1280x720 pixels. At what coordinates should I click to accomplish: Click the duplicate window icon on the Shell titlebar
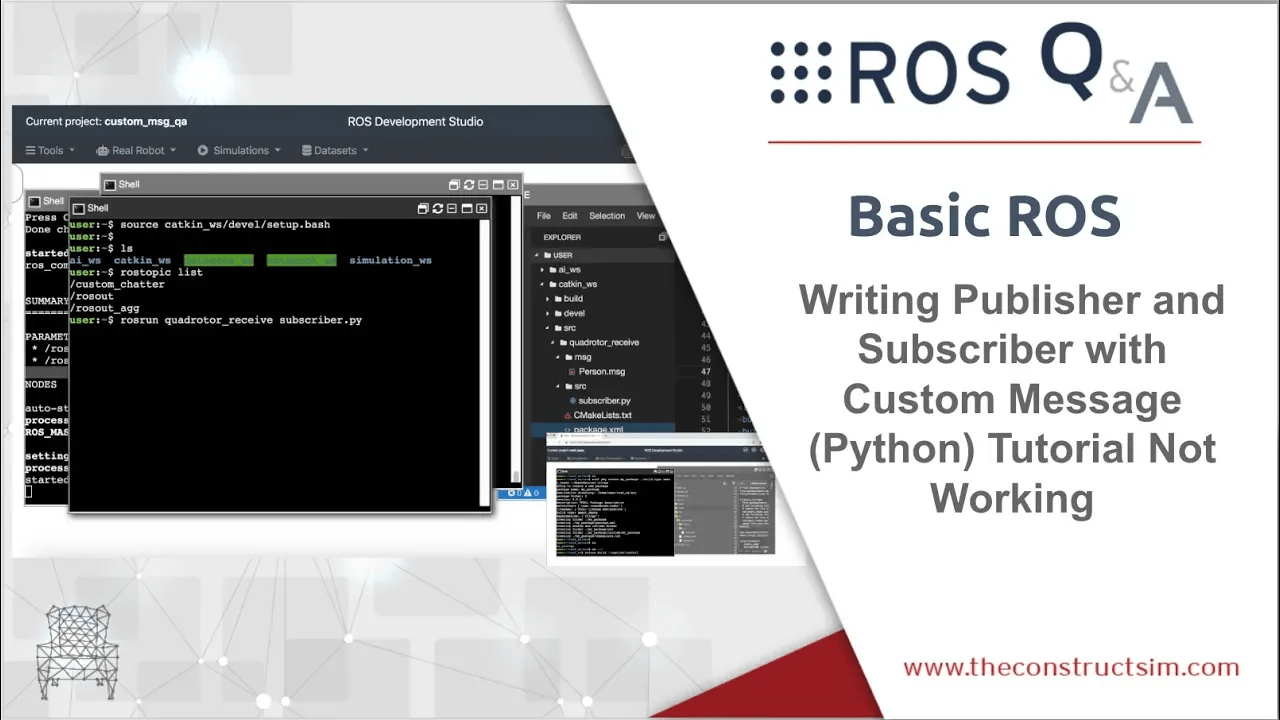click(422, 207)
